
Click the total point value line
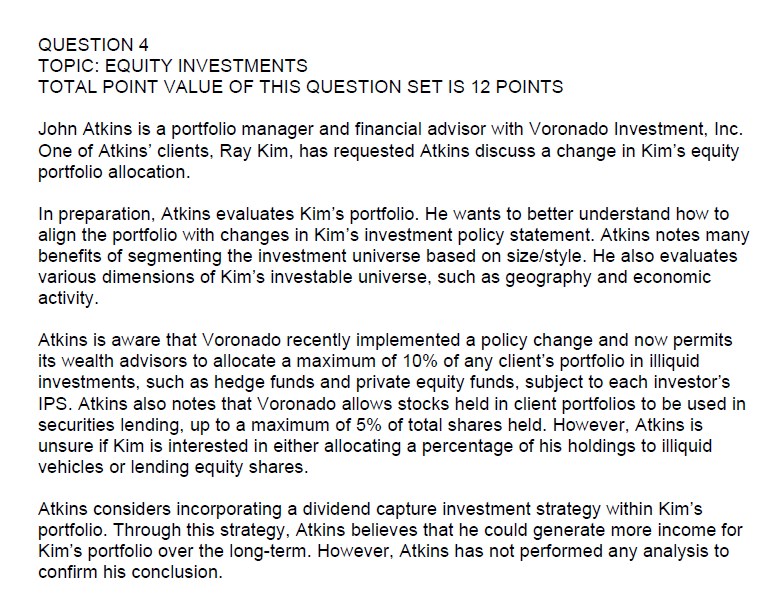tap(299, 87)
